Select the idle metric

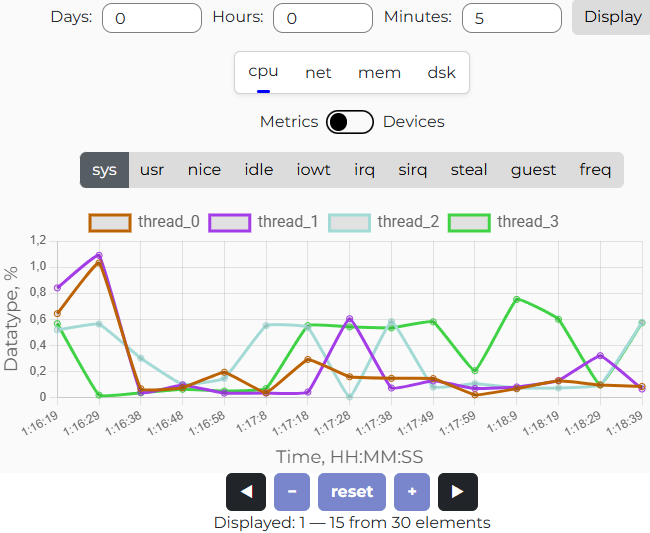tap(258, 170)
